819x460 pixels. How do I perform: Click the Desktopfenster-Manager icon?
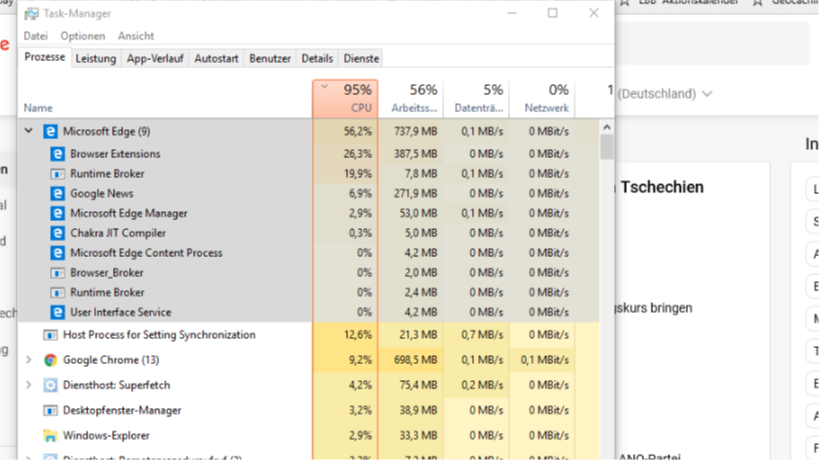tap(50, 410)
